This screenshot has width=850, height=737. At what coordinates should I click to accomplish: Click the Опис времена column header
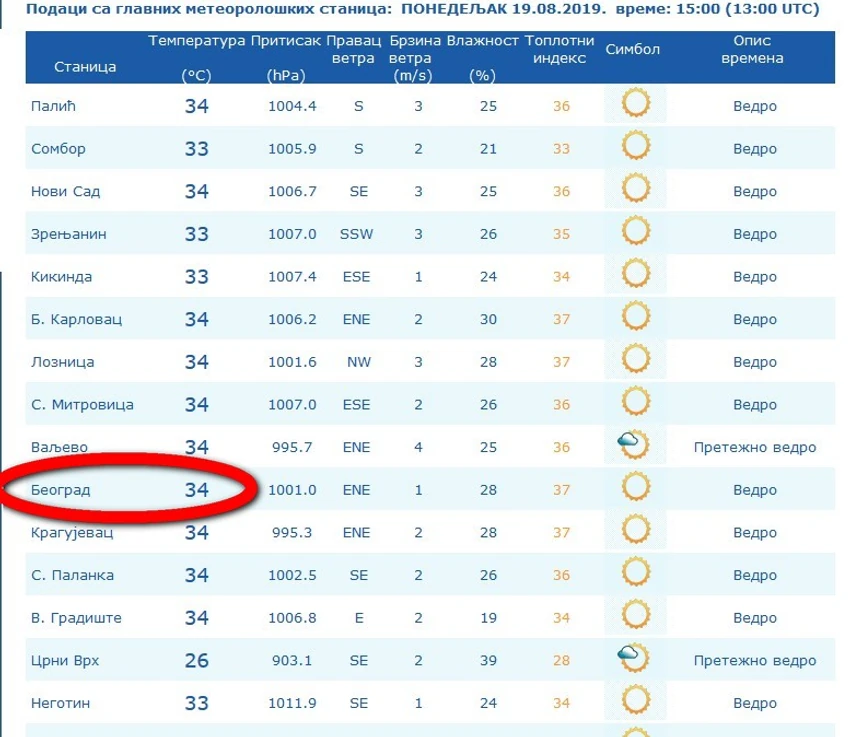click(752, 49)
